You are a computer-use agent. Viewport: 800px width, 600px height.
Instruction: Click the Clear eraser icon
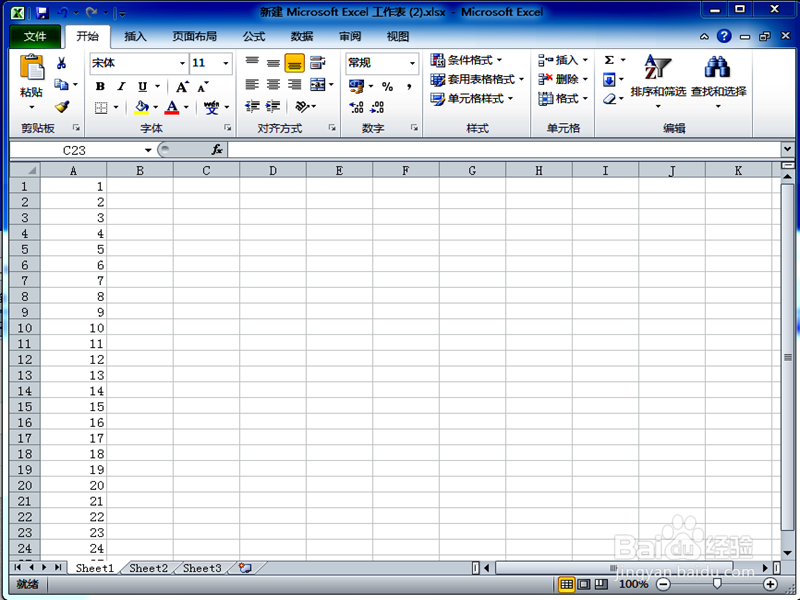(609, 99)
